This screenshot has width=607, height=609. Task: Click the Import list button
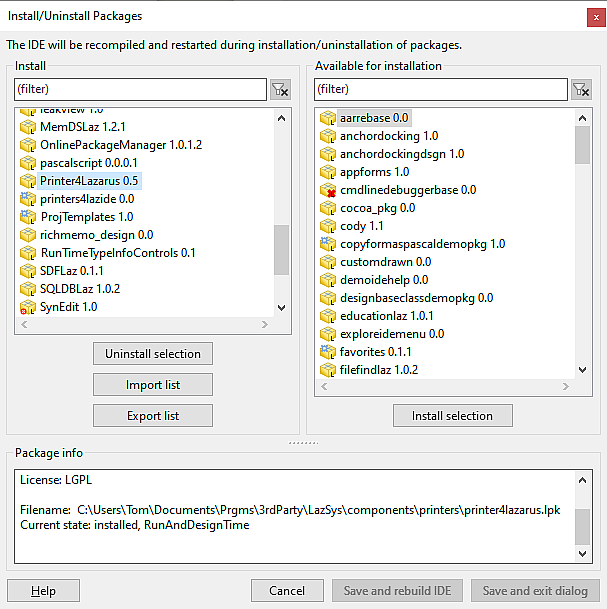[152, 385]
